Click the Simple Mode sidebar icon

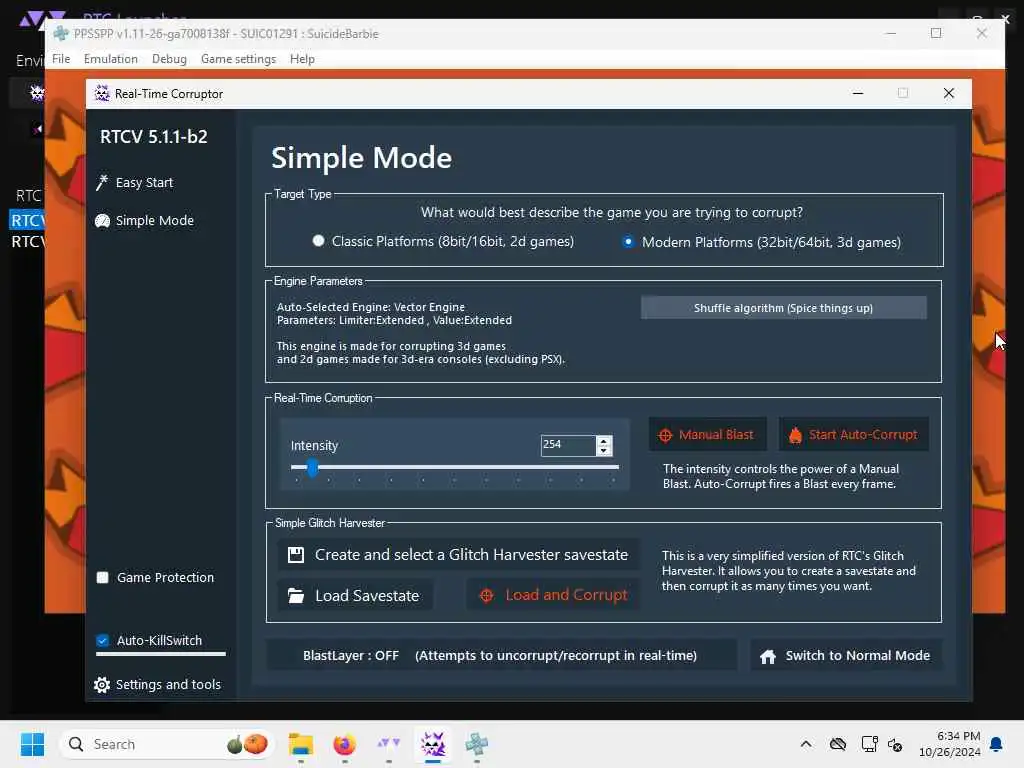103,221
